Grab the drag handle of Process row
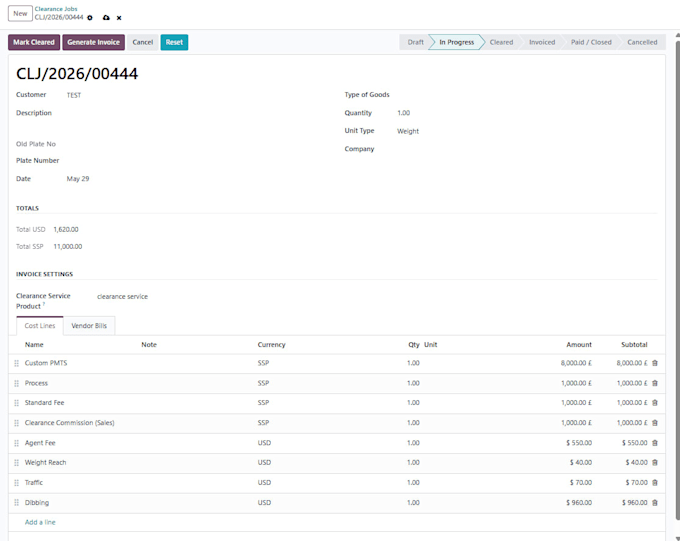This screenshot has width=680, height=541. tap(16, 383)
